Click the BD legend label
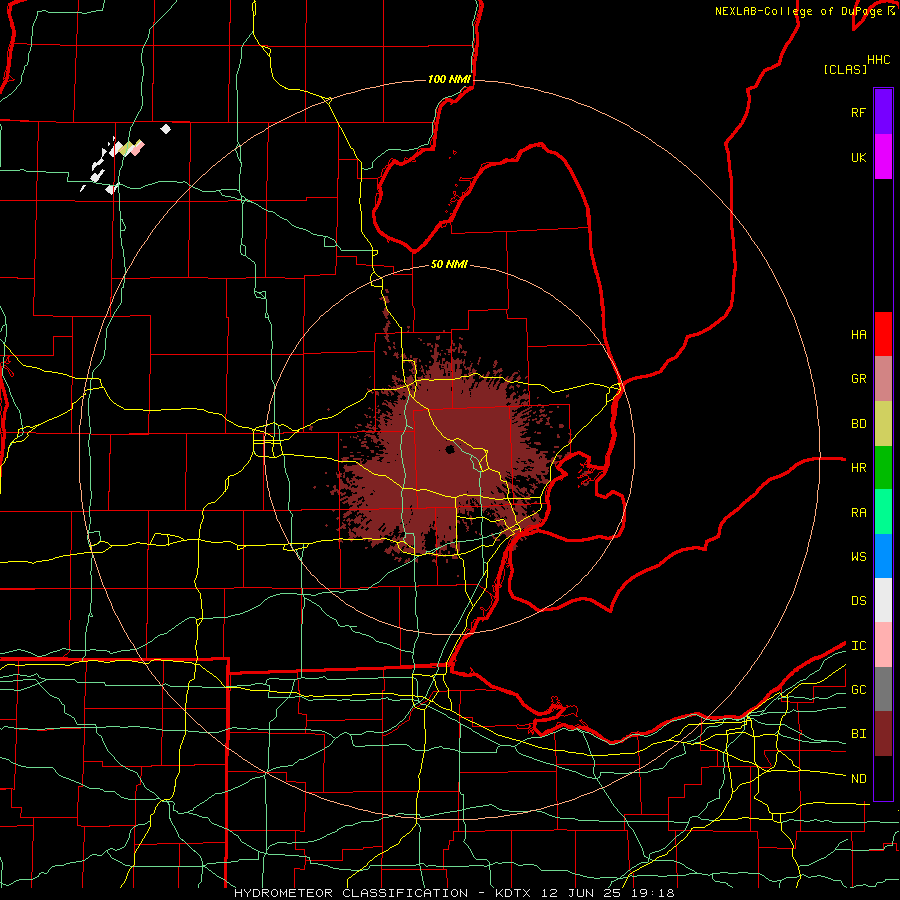Viewport: 900px width, 900px height. pos(858,424)
